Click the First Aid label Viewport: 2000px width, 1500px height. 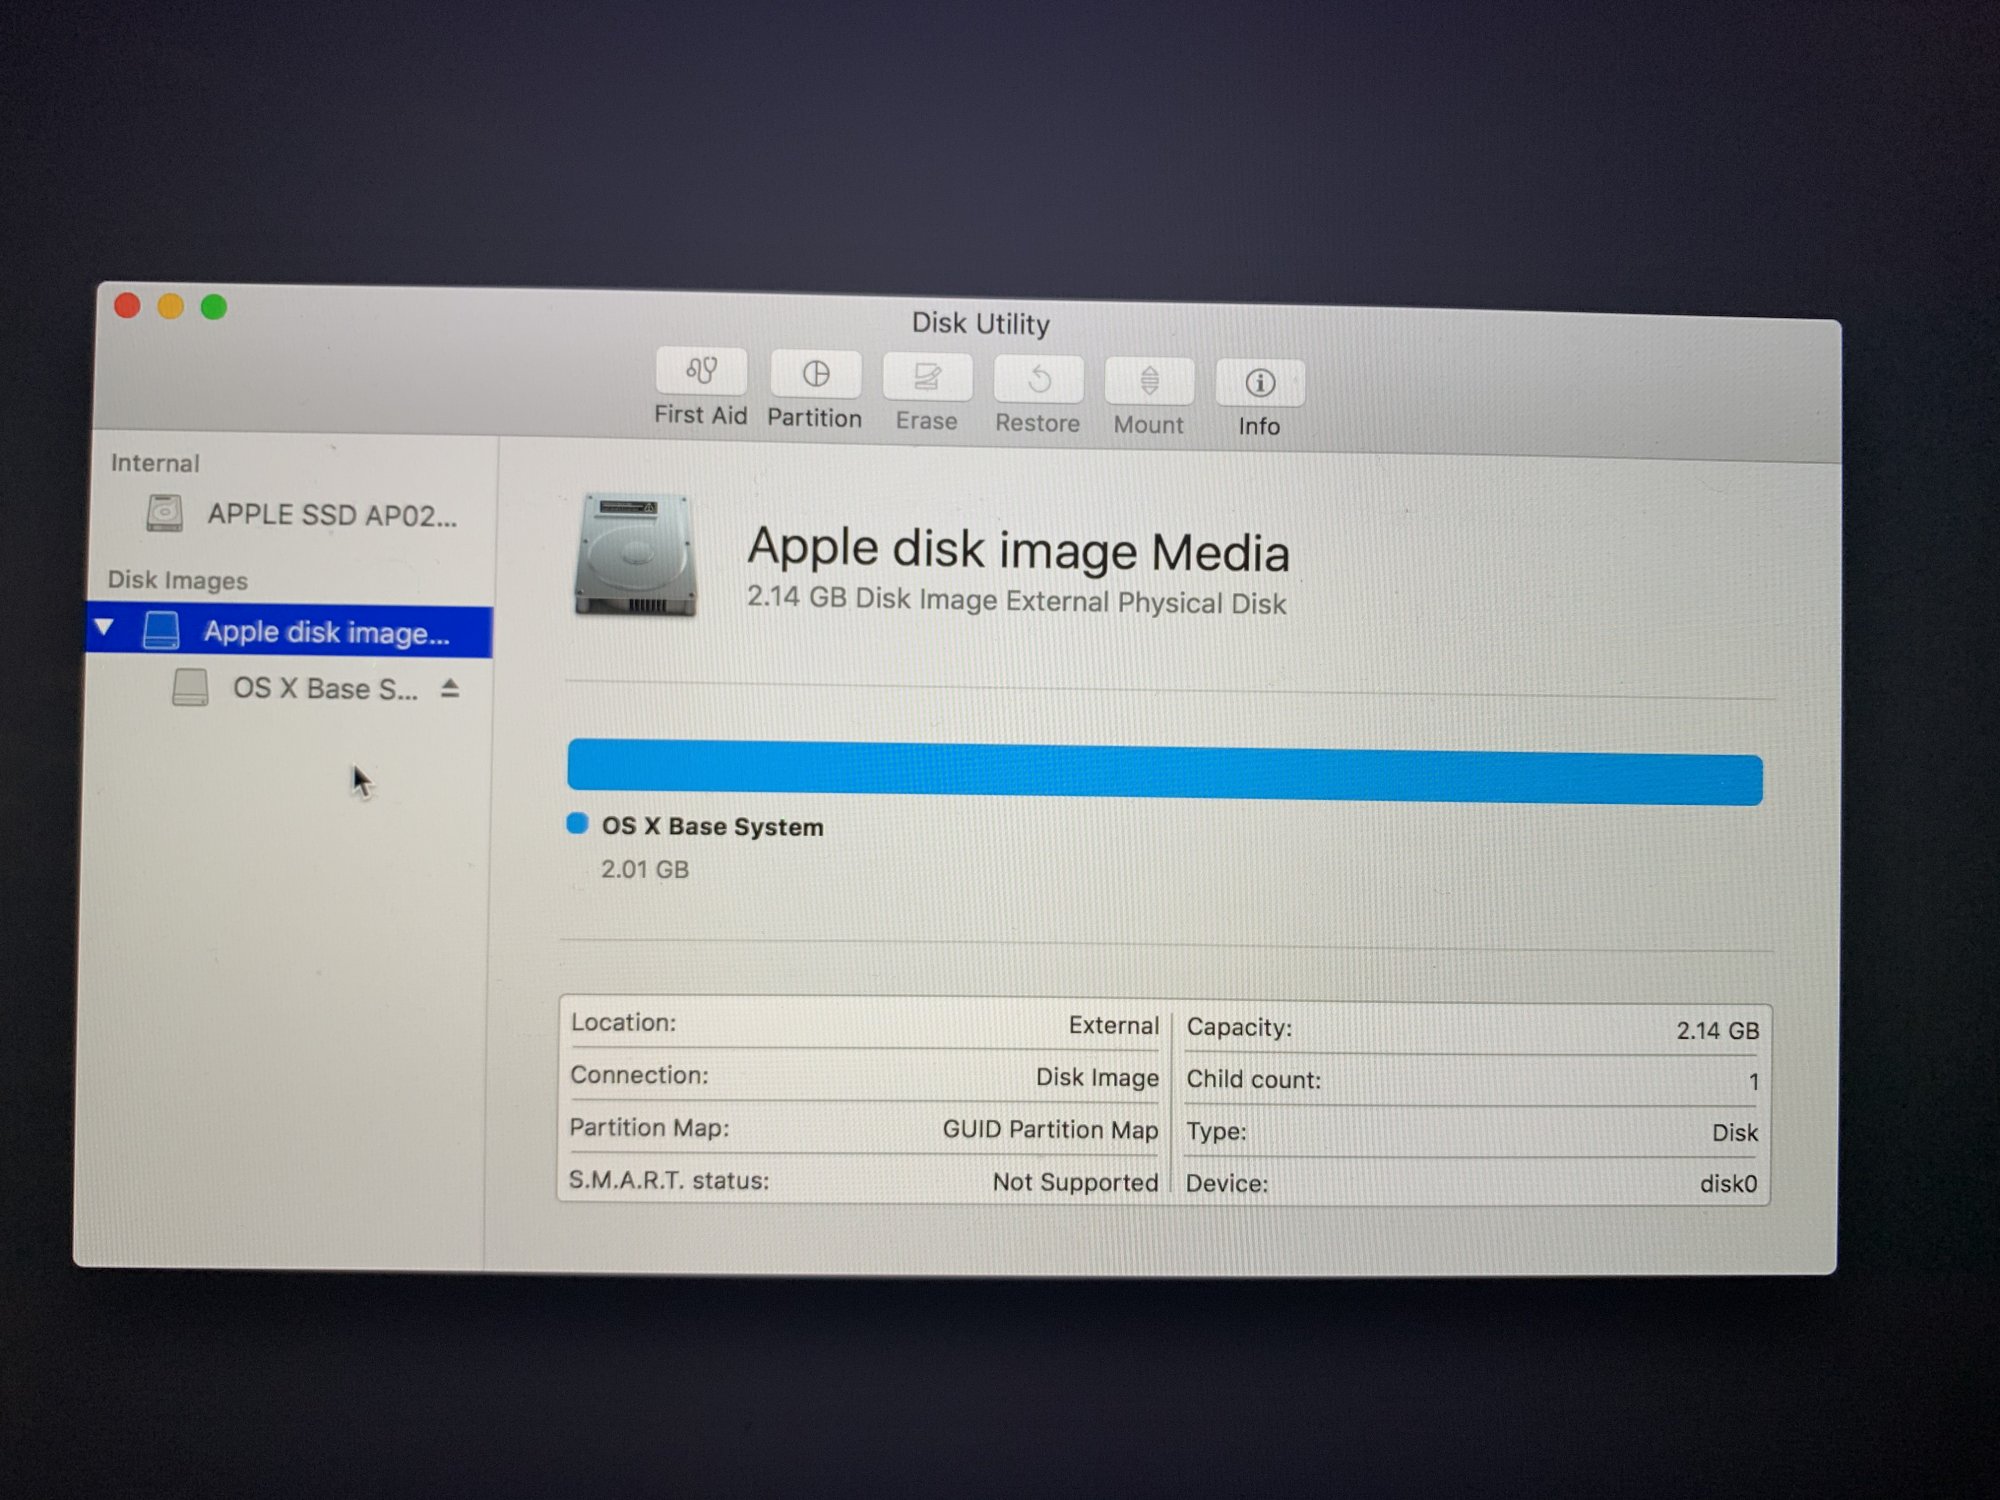(x=700, y=415)
